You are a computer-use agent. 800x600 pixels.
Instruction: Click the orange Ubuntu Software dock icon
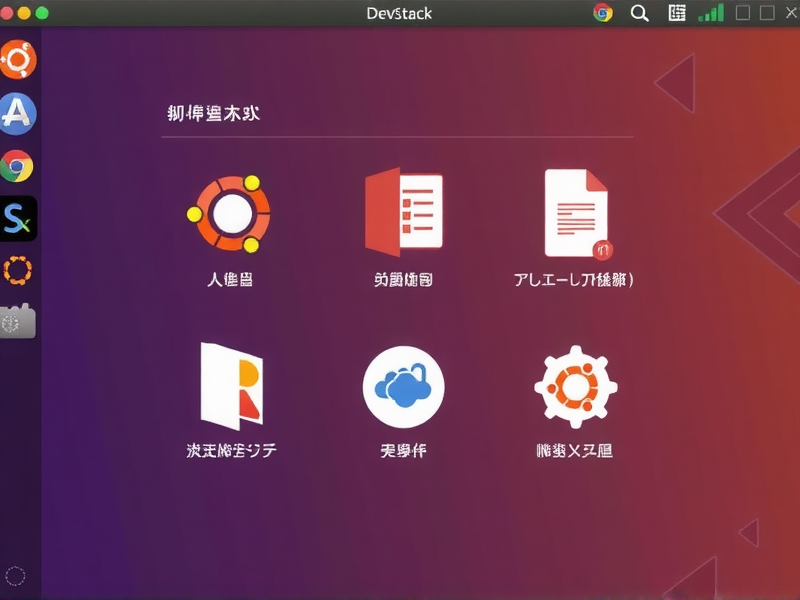pyautogui.click(x=18, y=268)
